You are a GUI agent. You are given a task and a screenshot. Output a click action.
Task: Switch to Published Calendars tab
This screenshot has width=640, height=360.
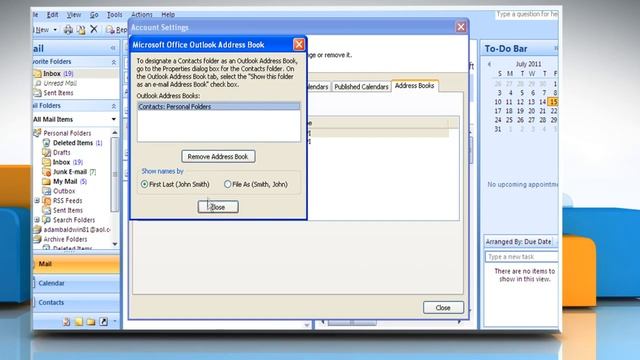click(x=361, y=87)
